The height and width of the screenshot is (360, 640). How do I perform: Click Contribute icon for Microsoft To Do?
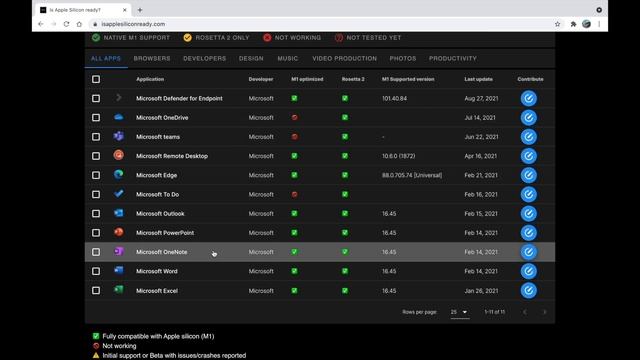[x=528, y=194]
